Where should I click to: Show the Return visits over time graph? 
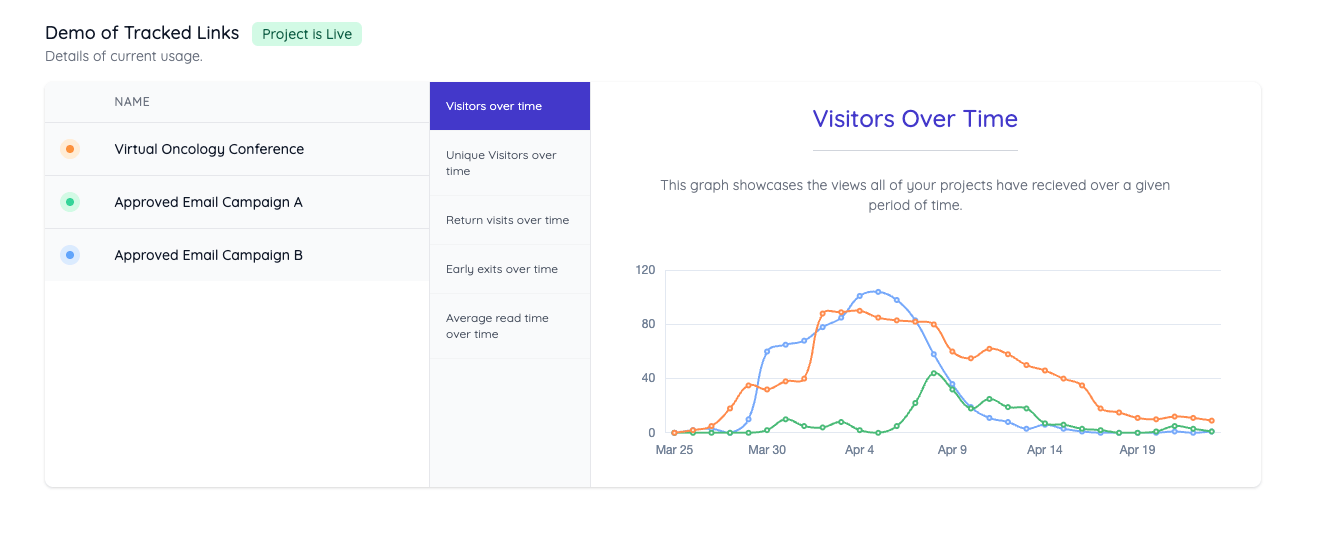point(509,220)
